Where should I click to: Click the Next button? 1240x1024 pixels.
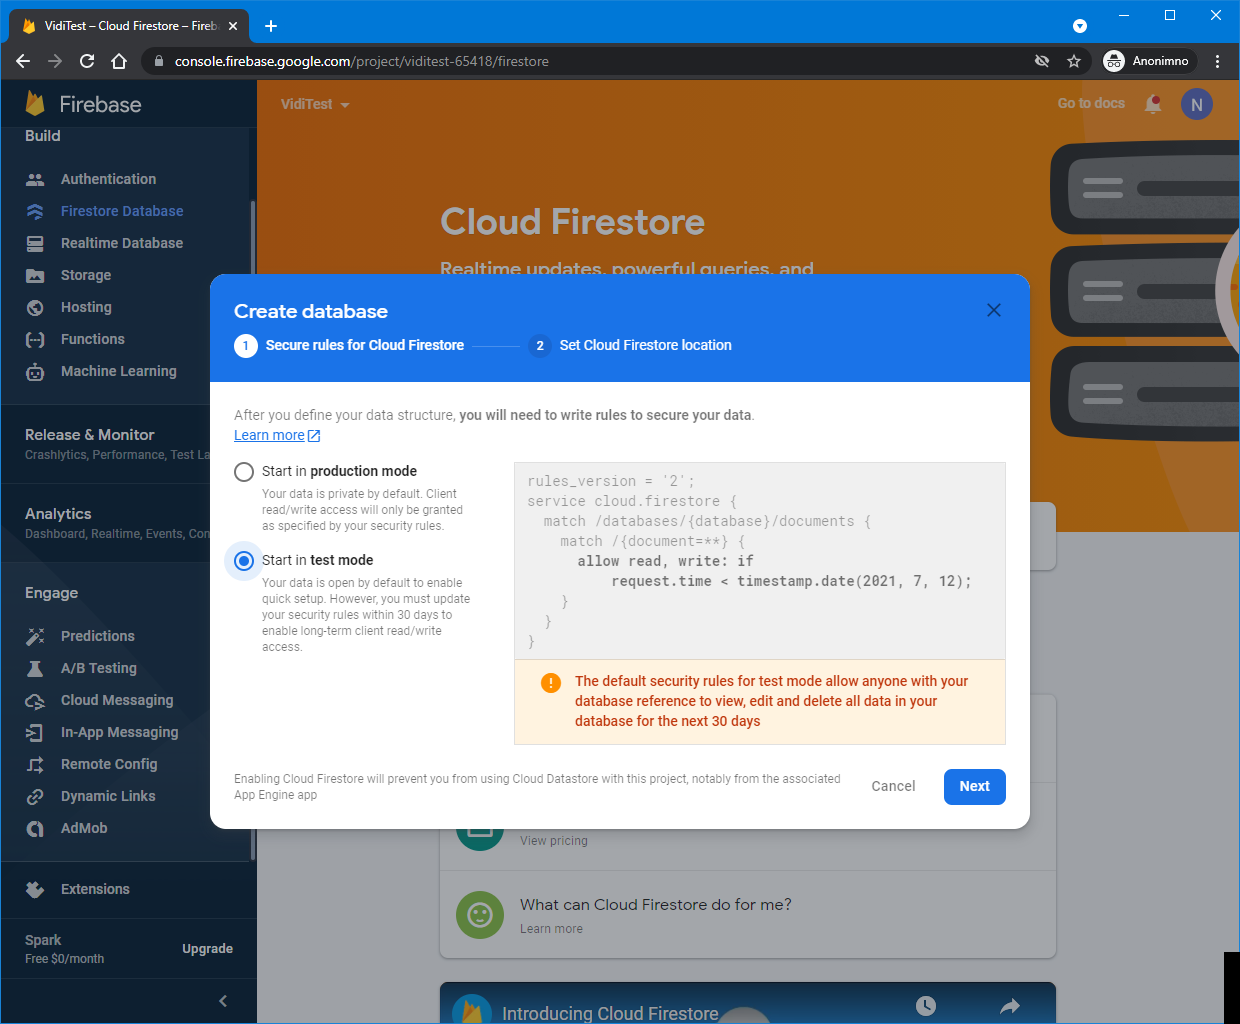click(x=975, y=786)
